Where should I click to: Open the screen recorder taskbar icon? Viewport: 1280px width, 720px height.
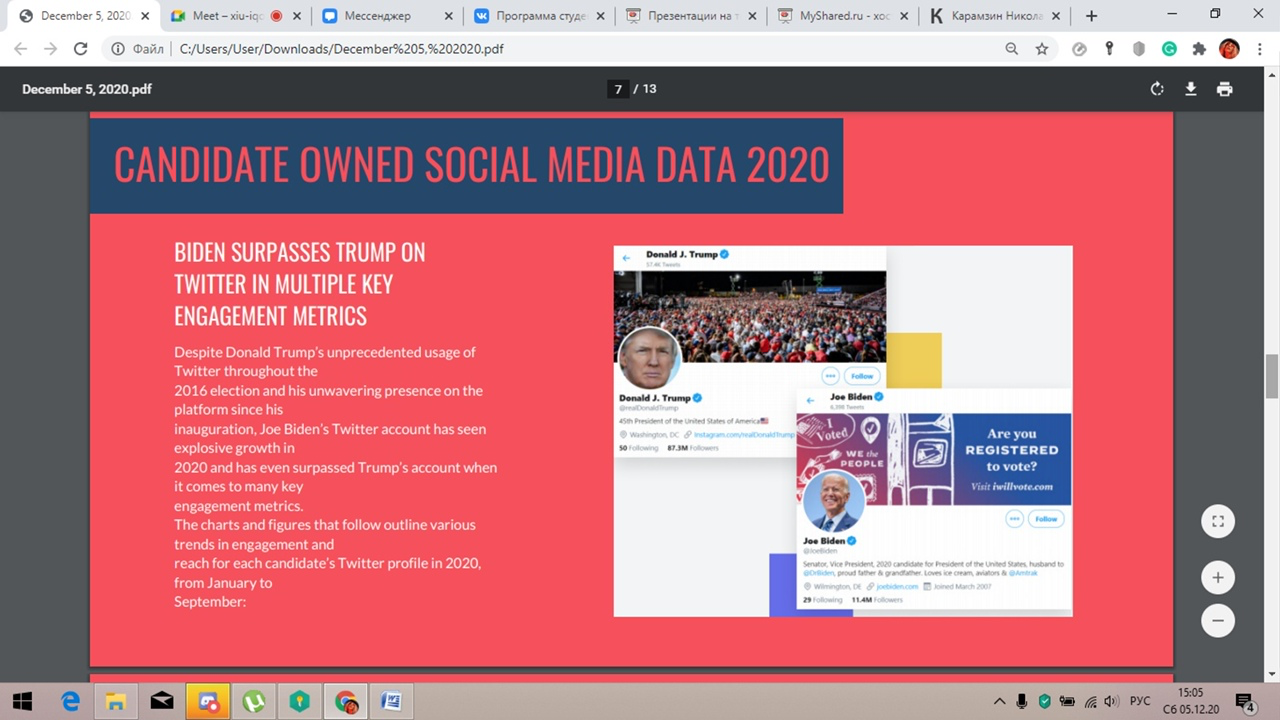pos(208,701)
